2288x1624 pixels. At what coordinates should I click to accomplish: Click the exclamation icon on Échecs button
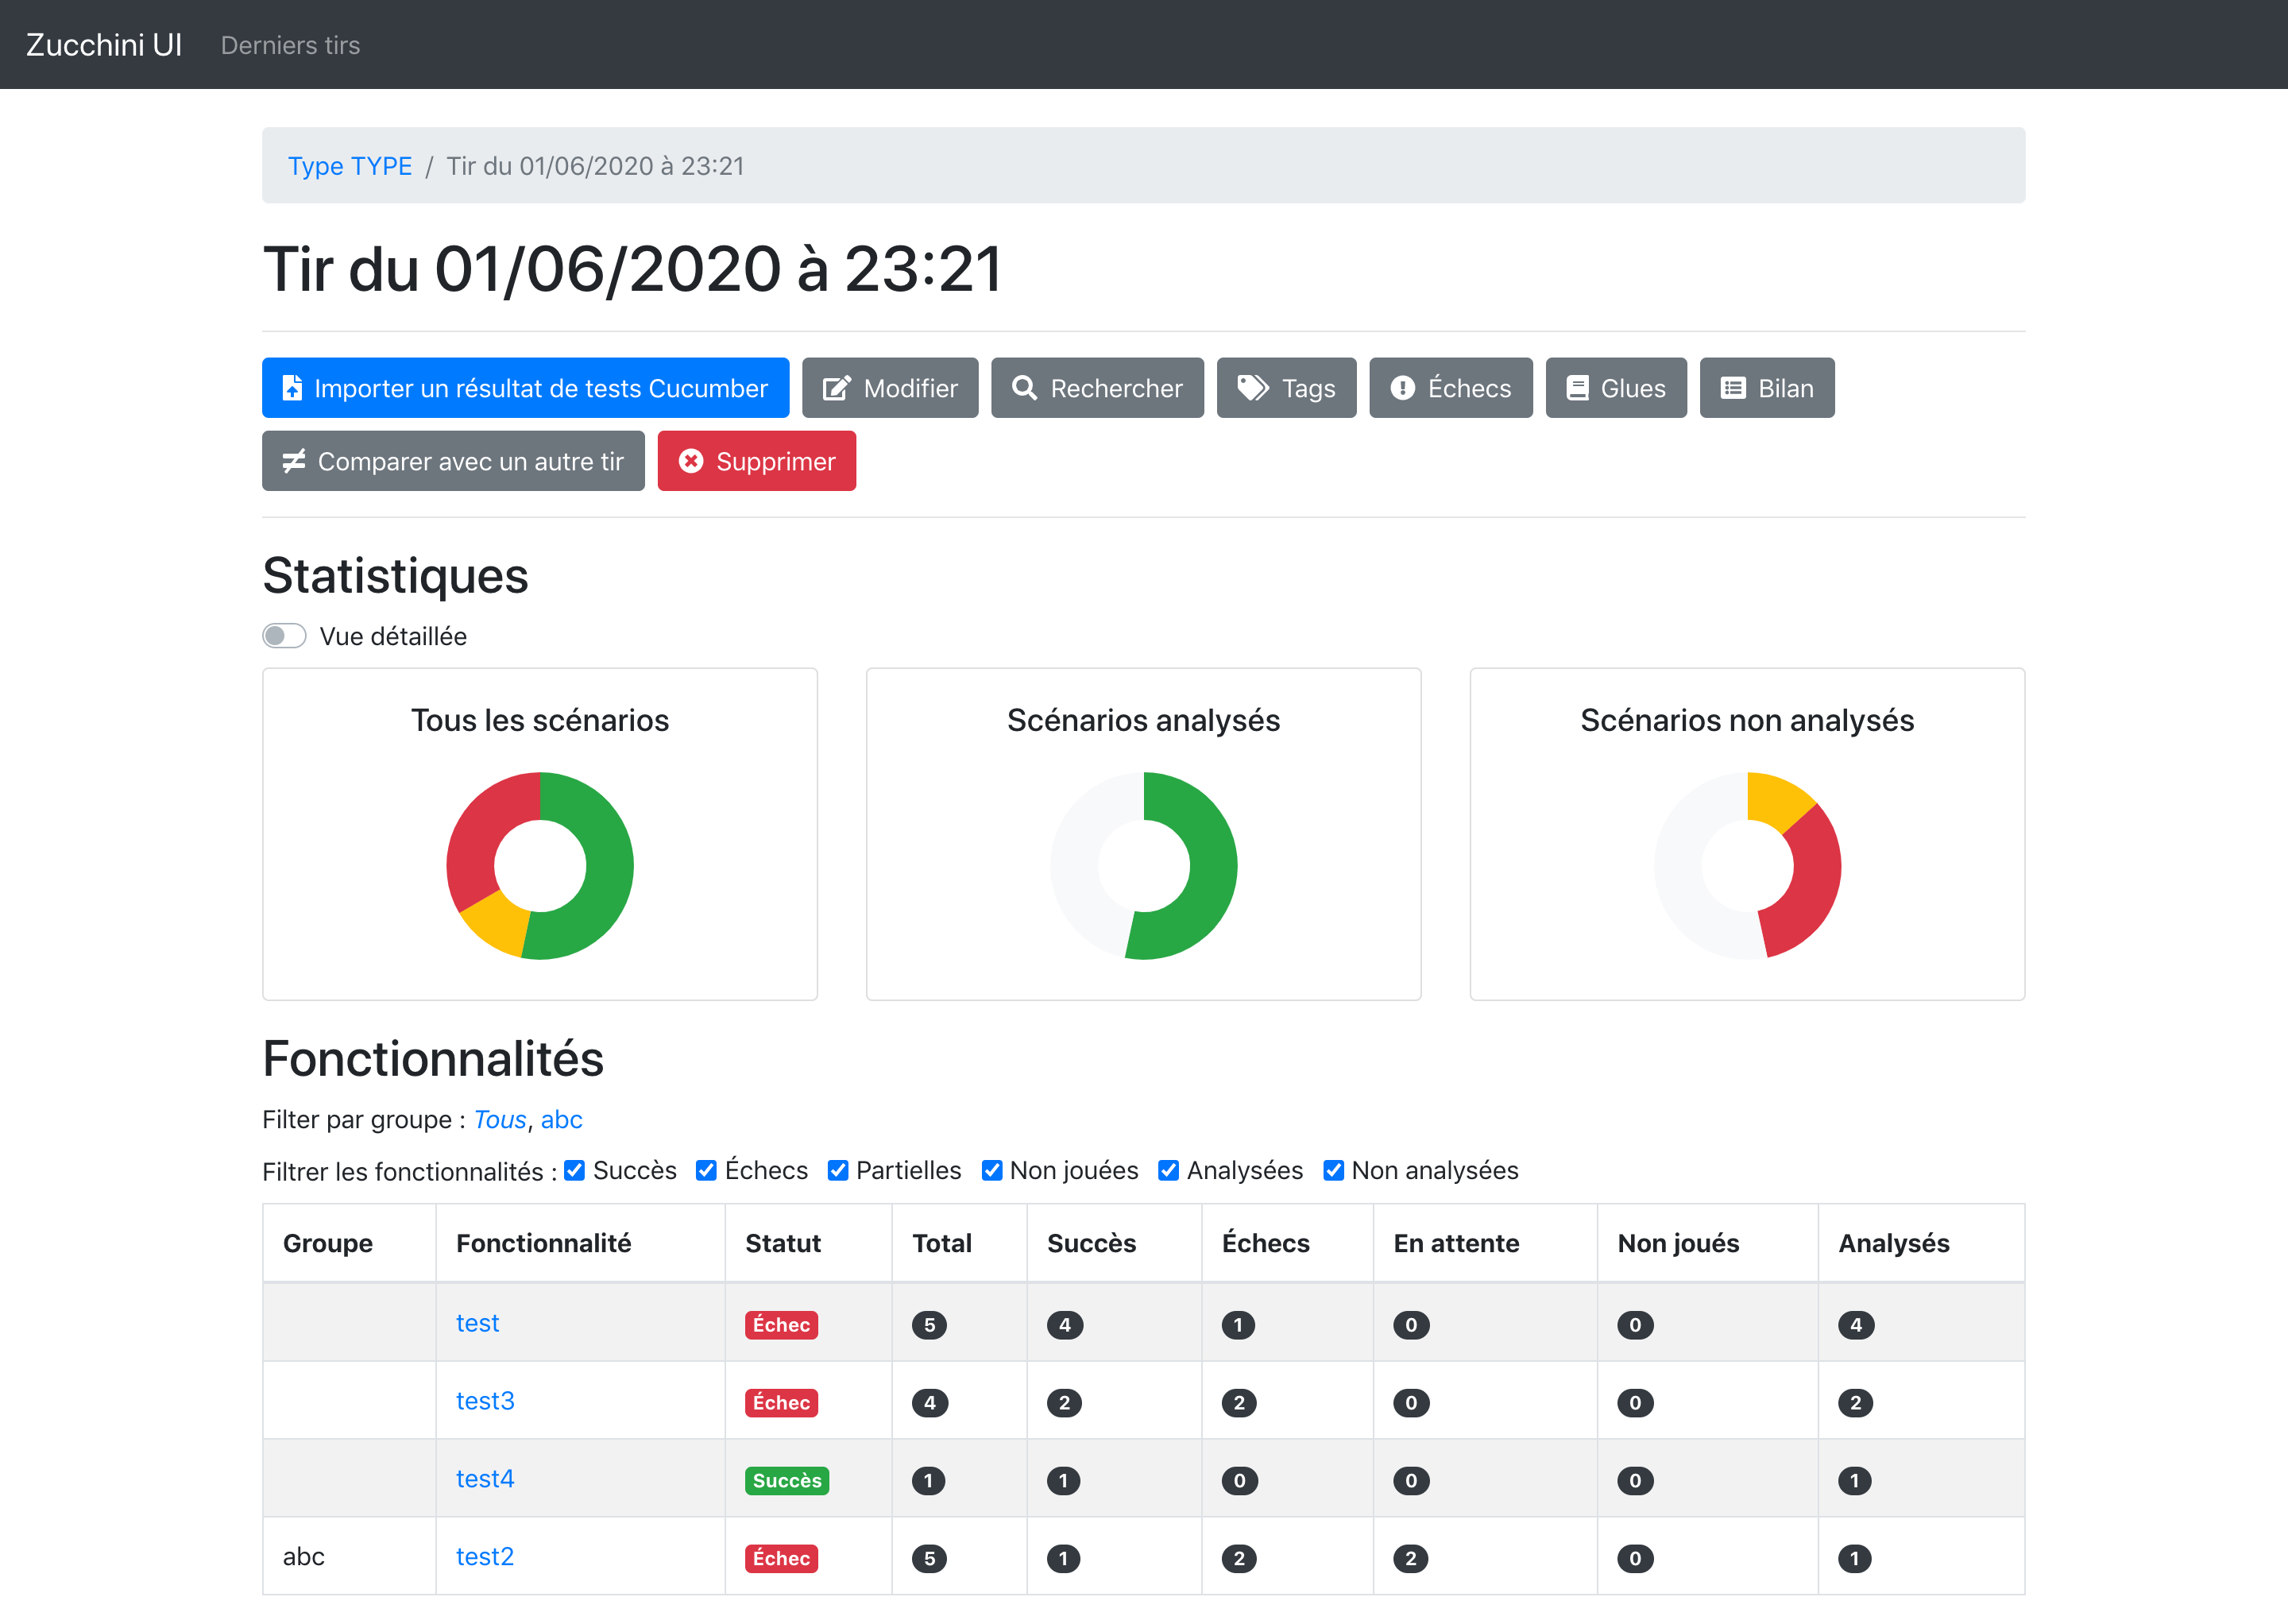pos(1402,388)
